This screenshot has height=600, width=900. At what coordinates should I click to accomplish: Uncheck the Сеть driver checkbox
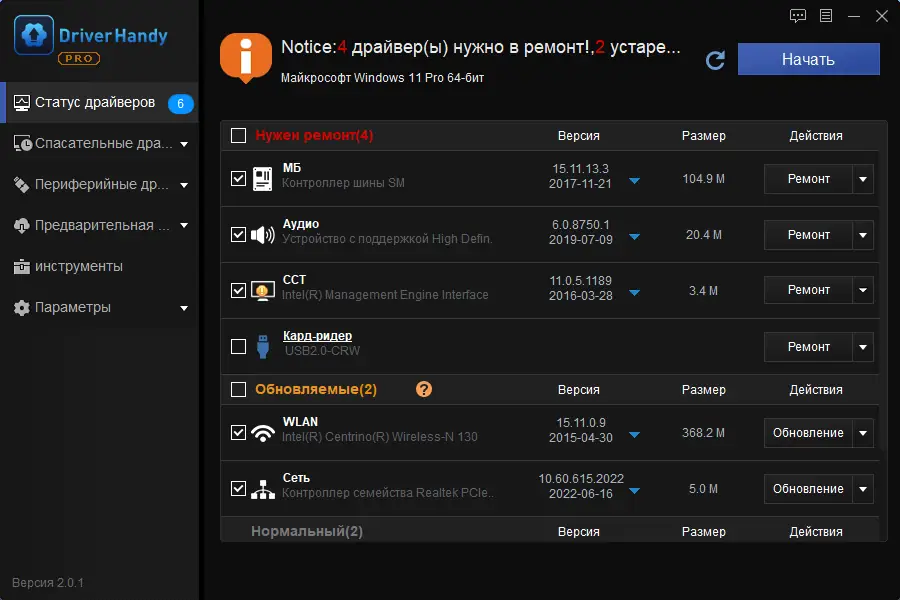[x=238, y=489]
